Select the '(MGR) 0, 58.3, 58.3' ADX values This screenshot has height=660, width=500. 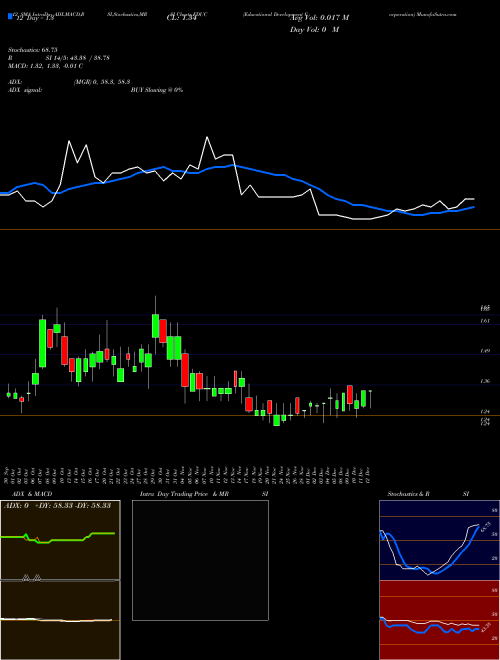102,82
